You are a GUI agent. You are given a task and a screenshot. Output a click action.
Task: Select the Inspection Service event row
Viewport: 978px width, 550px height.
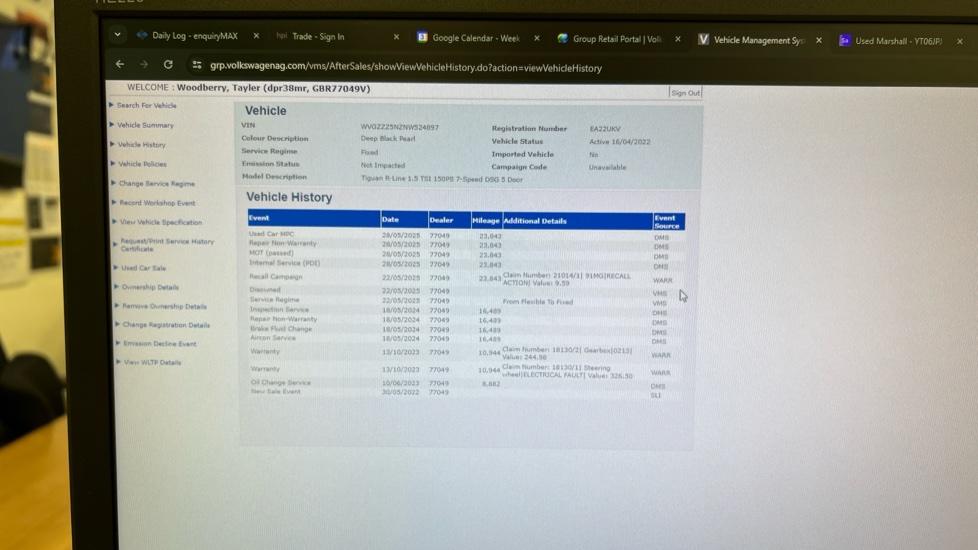466,311
